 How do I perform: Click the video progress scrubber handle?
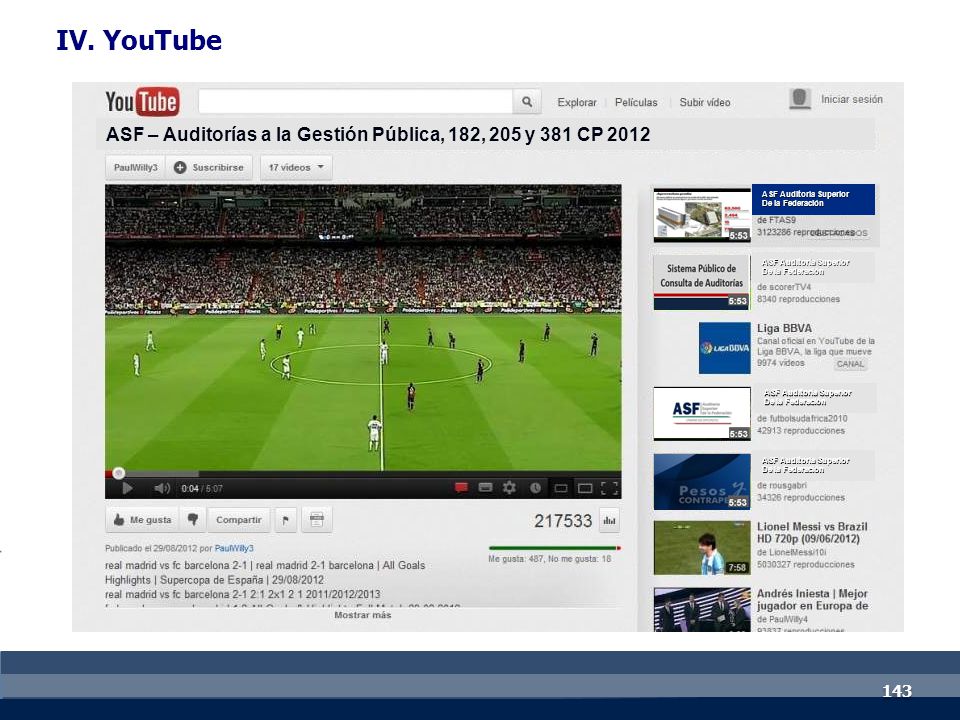click(x=119, y=473)
